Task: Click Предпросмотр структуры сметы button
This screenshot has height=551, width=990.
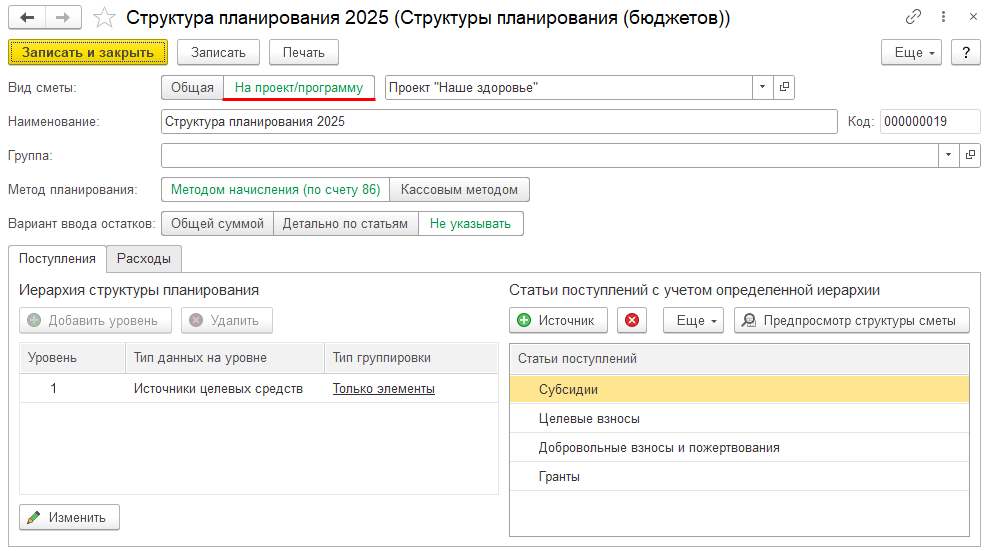Action: coord(852,321)
